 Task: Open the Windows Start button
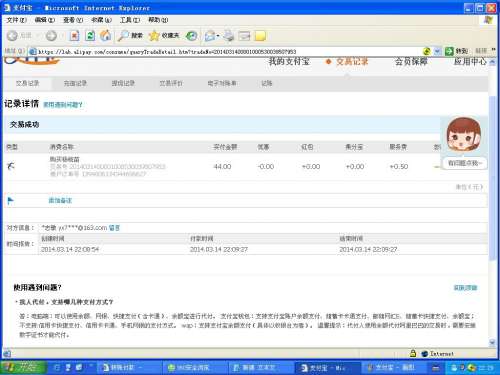click(23, 367)
